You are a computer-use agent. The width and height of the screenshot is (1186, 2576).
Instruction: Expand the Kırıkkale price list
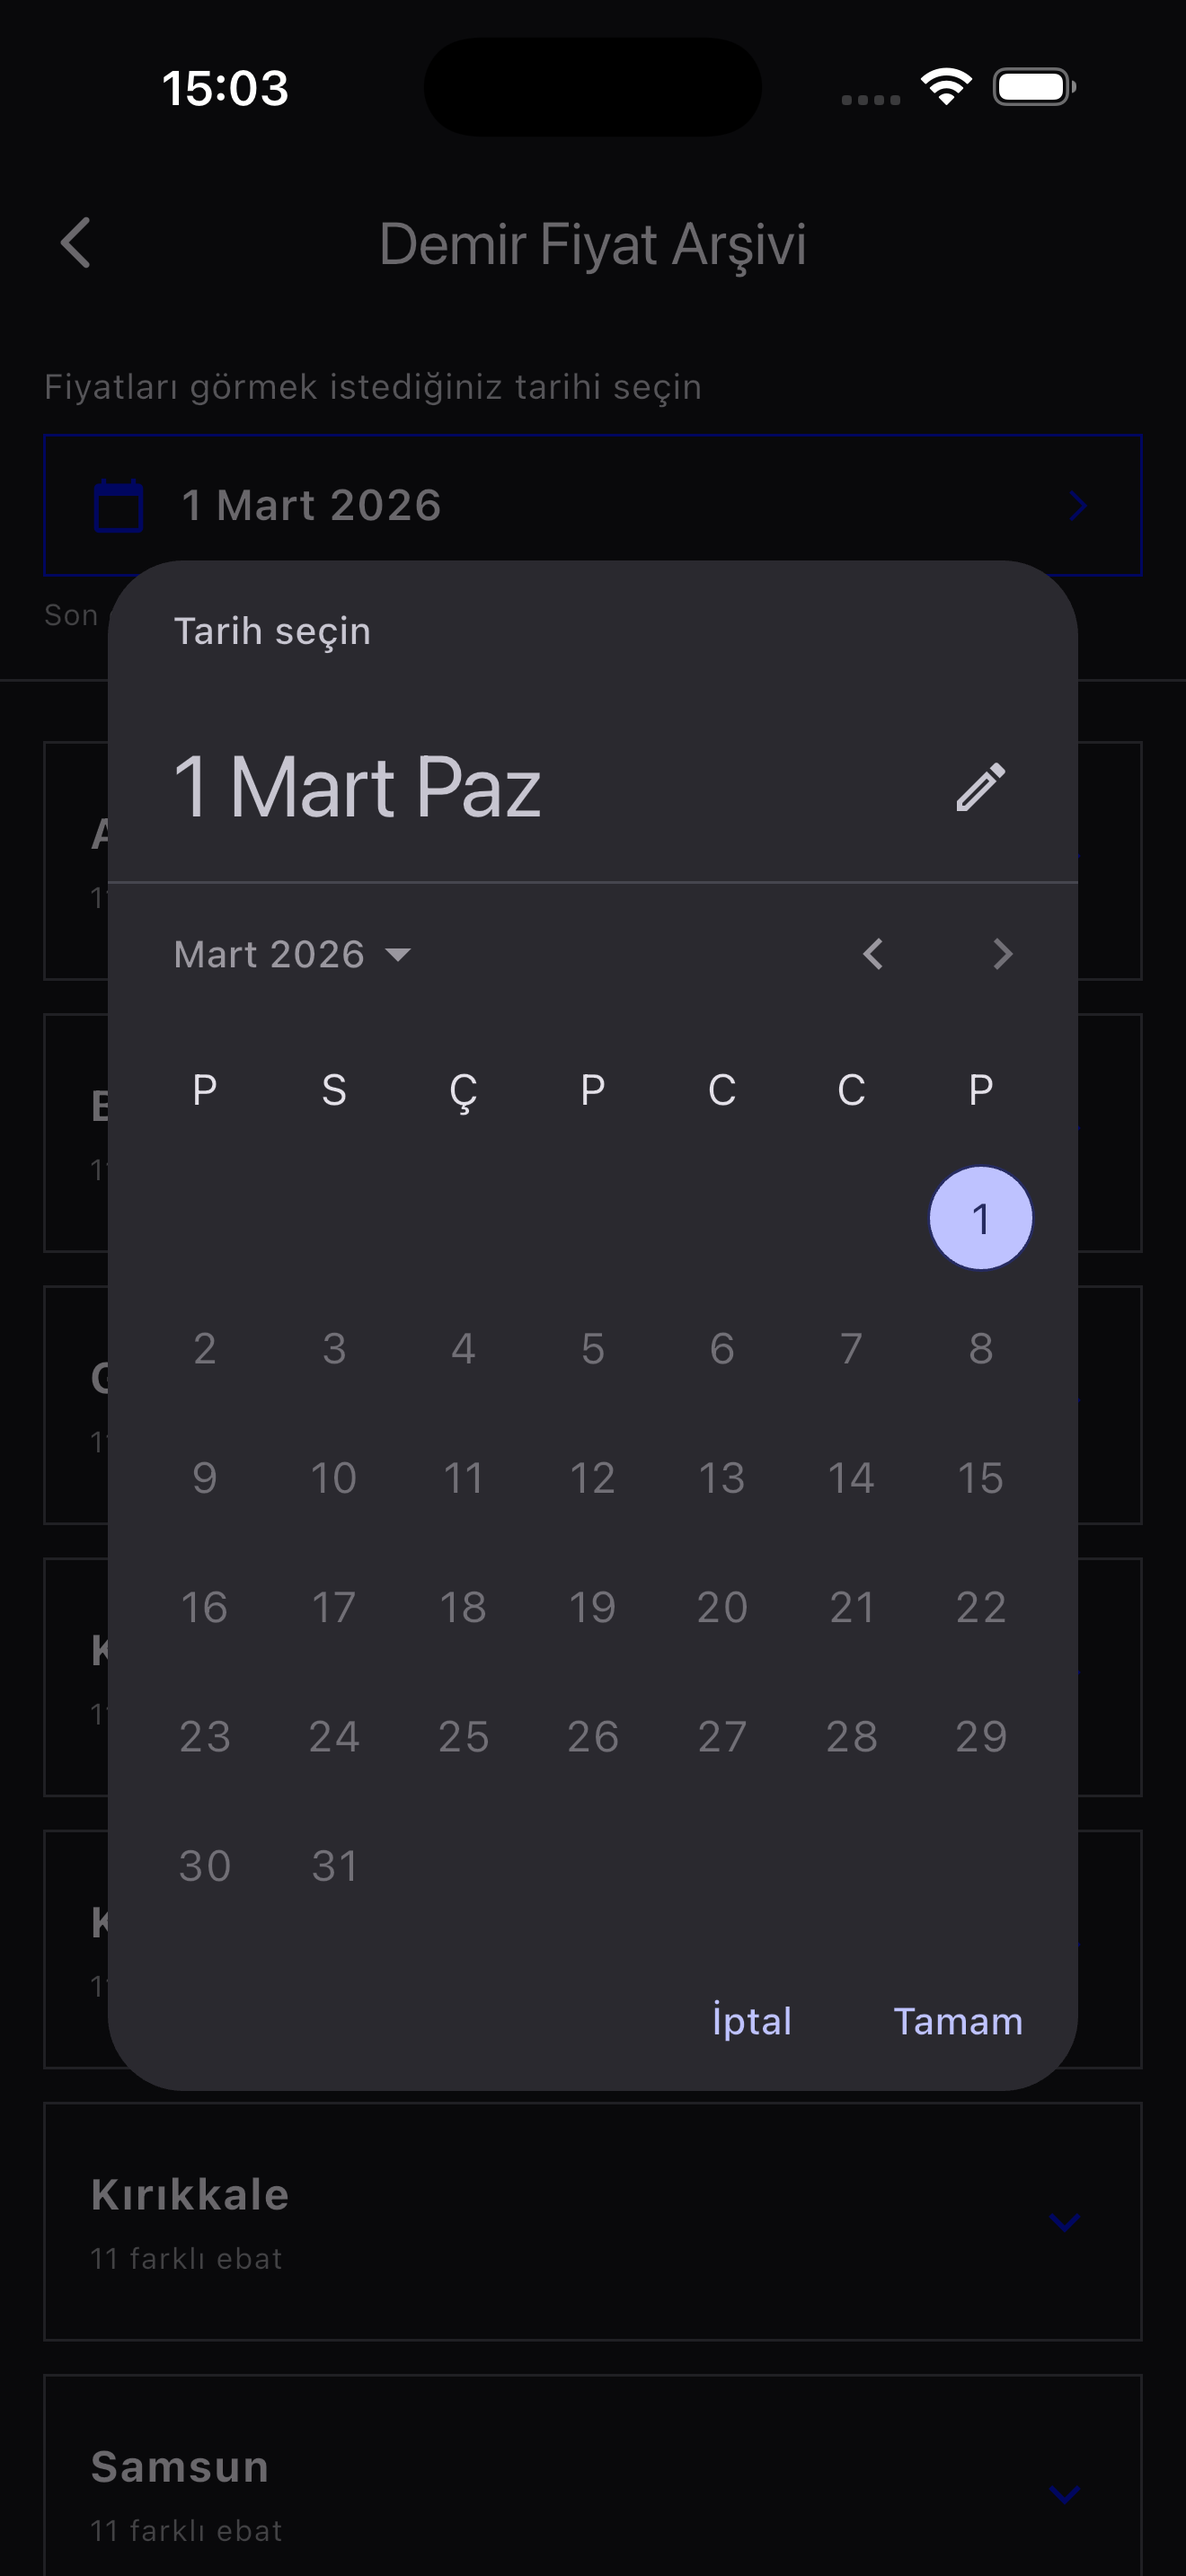[1064, 2222]
